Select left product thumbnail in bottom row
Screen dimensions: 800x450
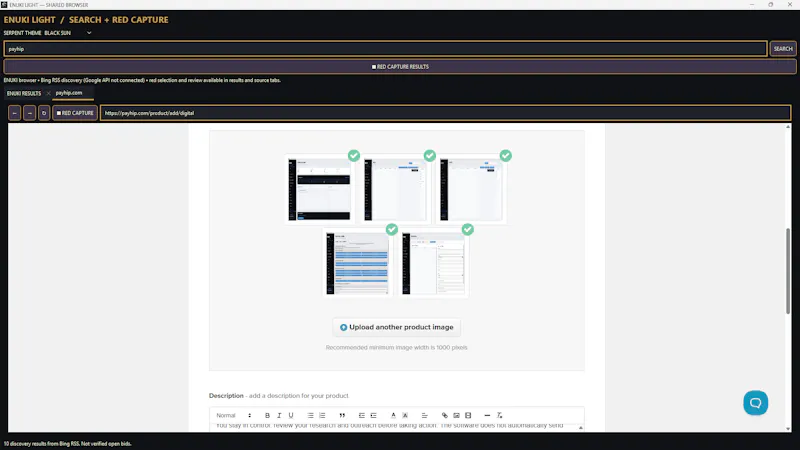[x=357, y=263]
